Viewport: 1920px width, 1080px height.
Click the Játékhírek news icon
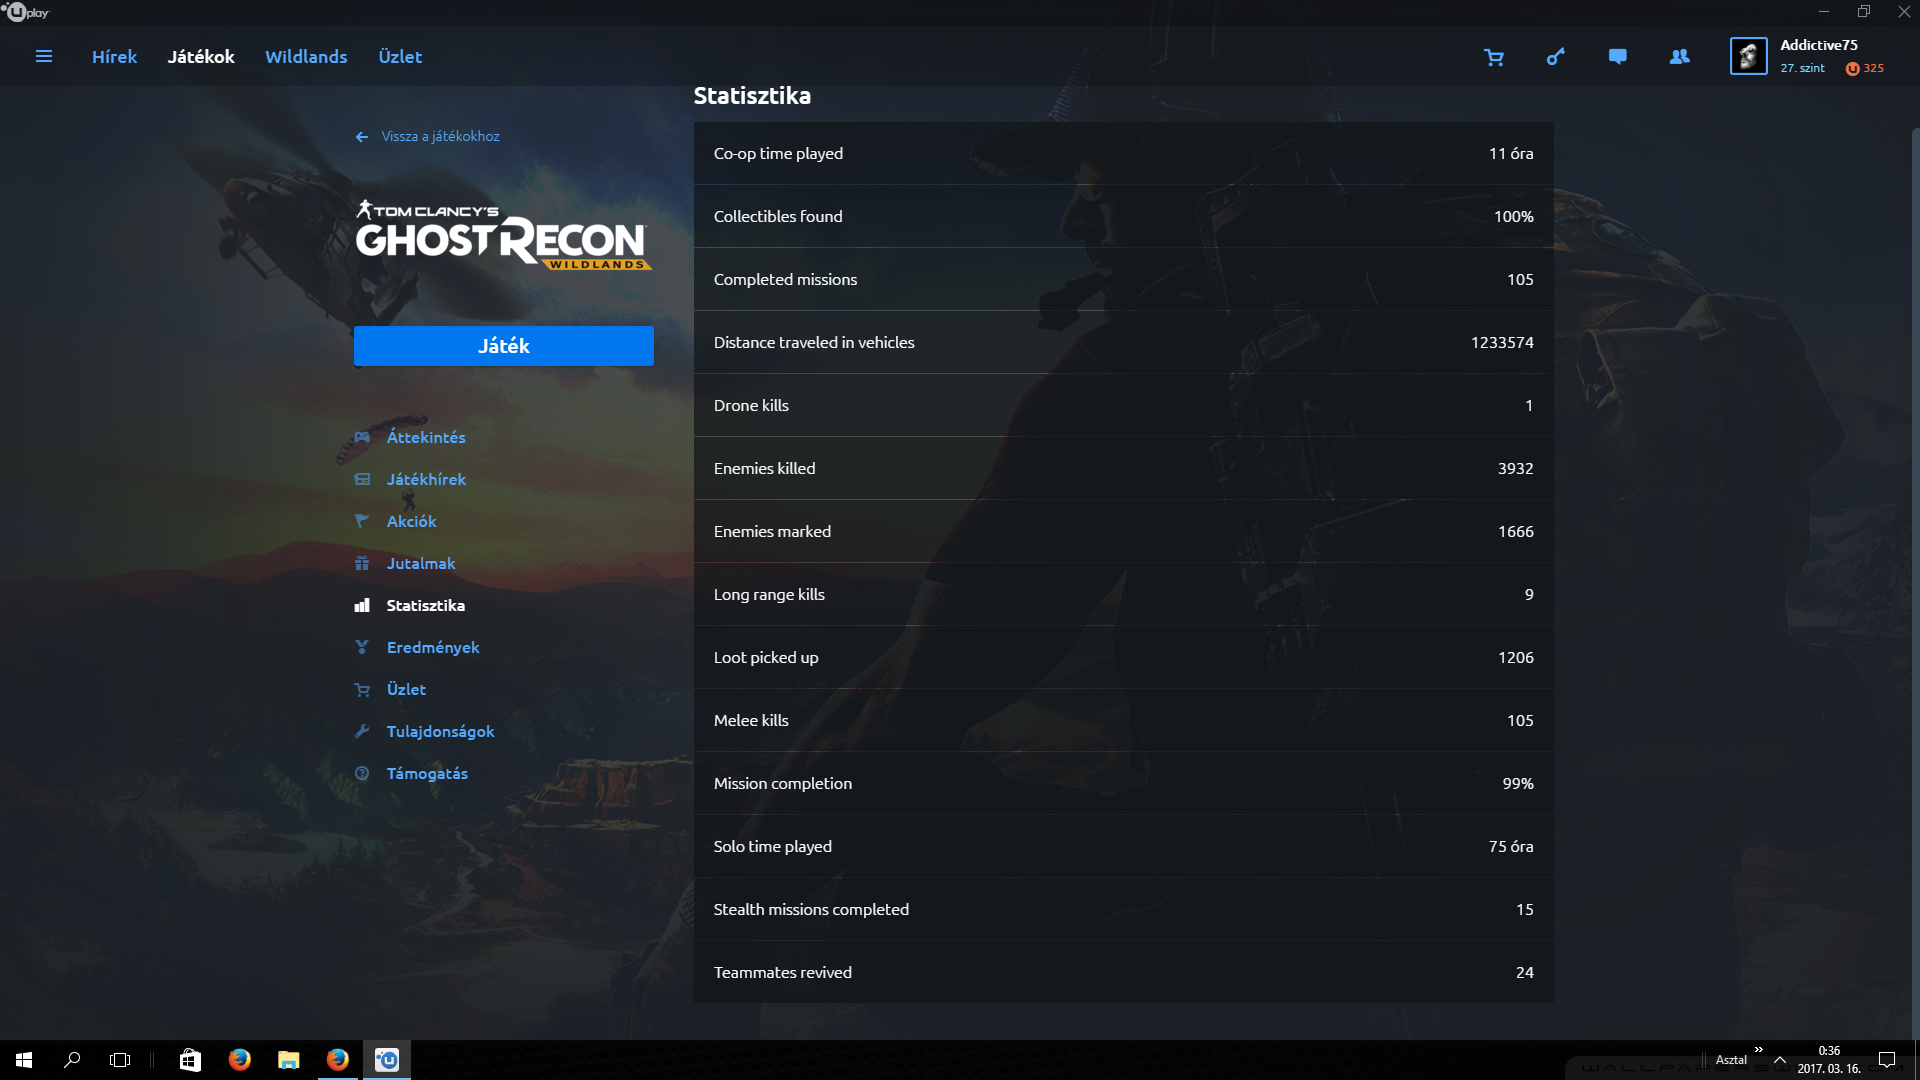[362, 479]
